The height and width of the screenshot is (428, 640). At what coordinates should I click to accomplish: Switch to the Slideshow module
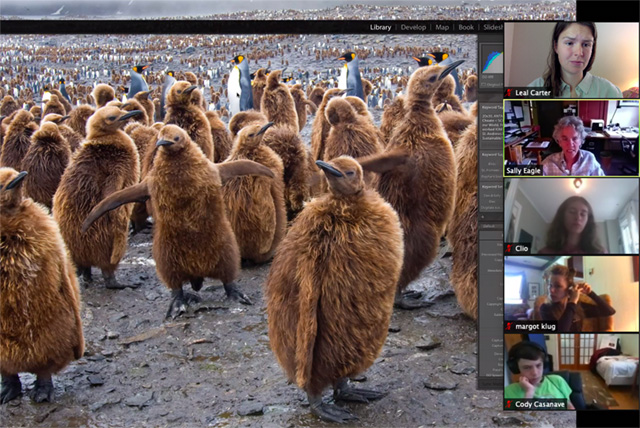(492, 27)
